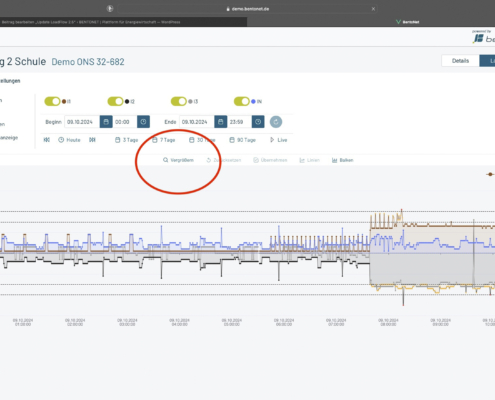Click the axis label 09.10.2024 04:00:00
The width and height of the screenshot is (495, 400).
(179, 322)
